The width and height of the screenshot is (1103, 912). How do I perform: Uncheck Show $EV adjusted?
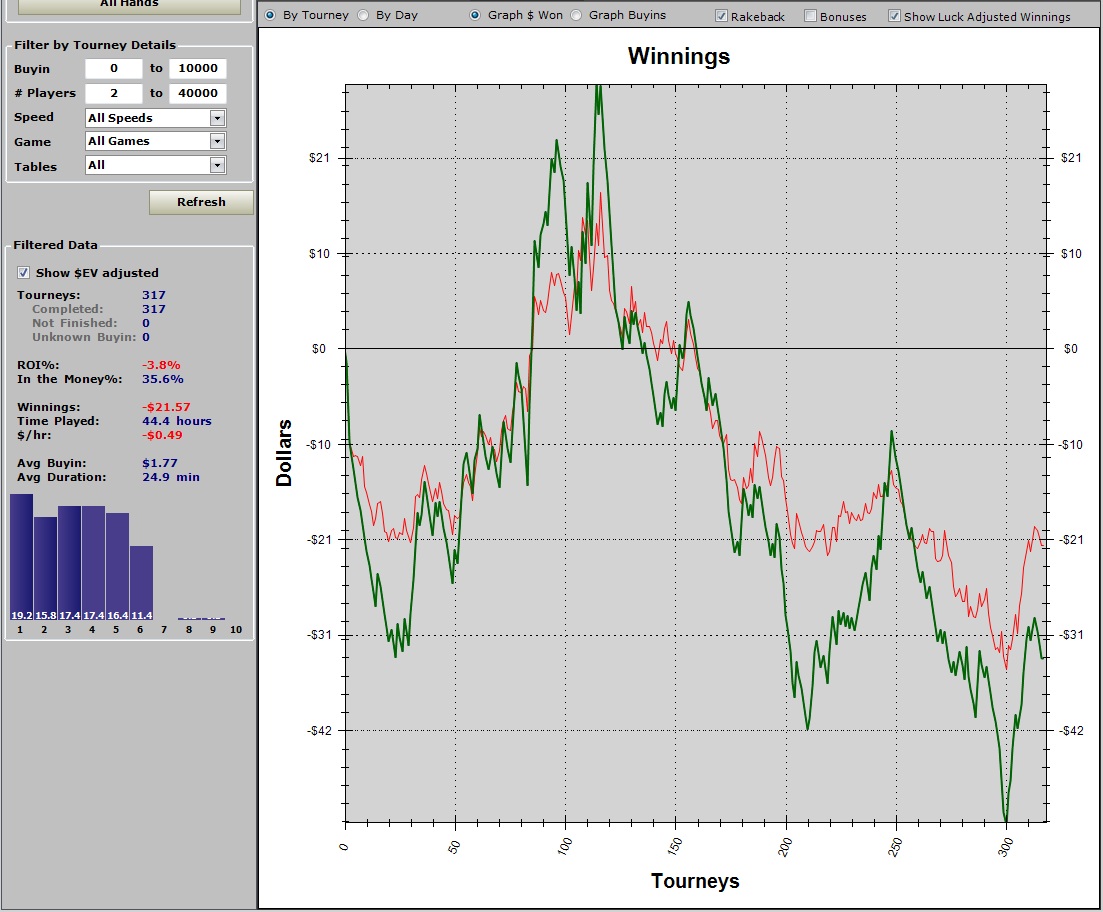pos(24,272)
